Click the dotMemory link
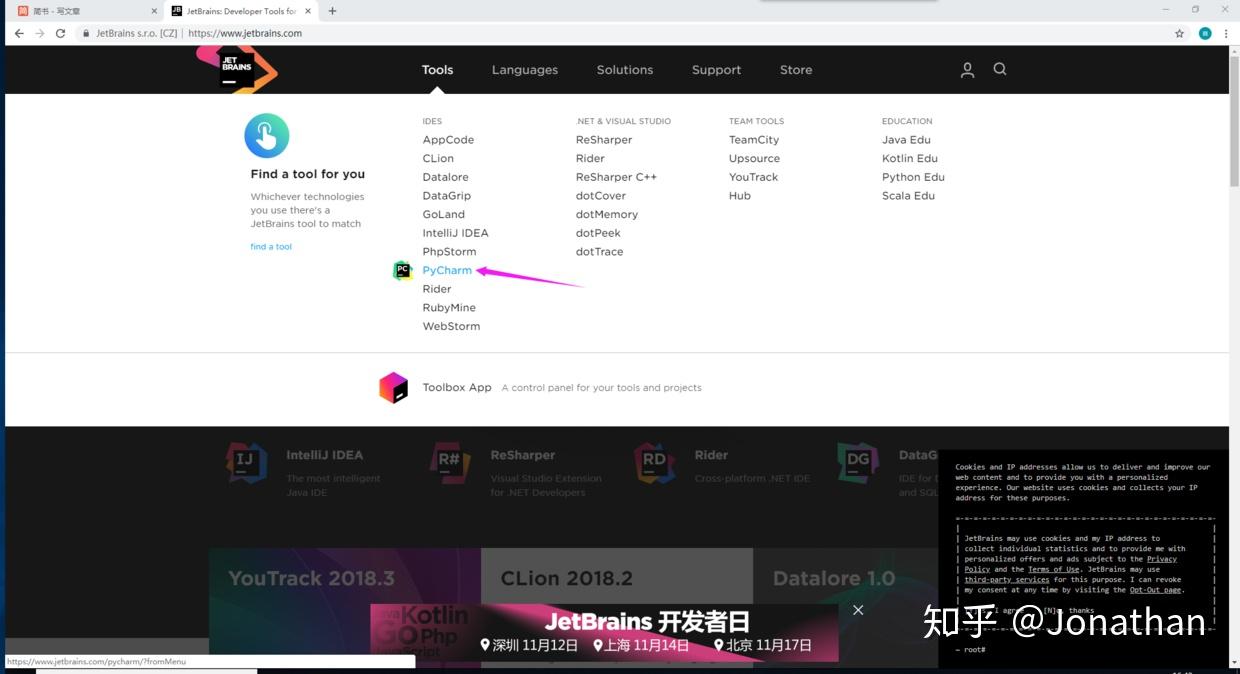The height and width of the screenshot is (674, 1240). point(606,214)
